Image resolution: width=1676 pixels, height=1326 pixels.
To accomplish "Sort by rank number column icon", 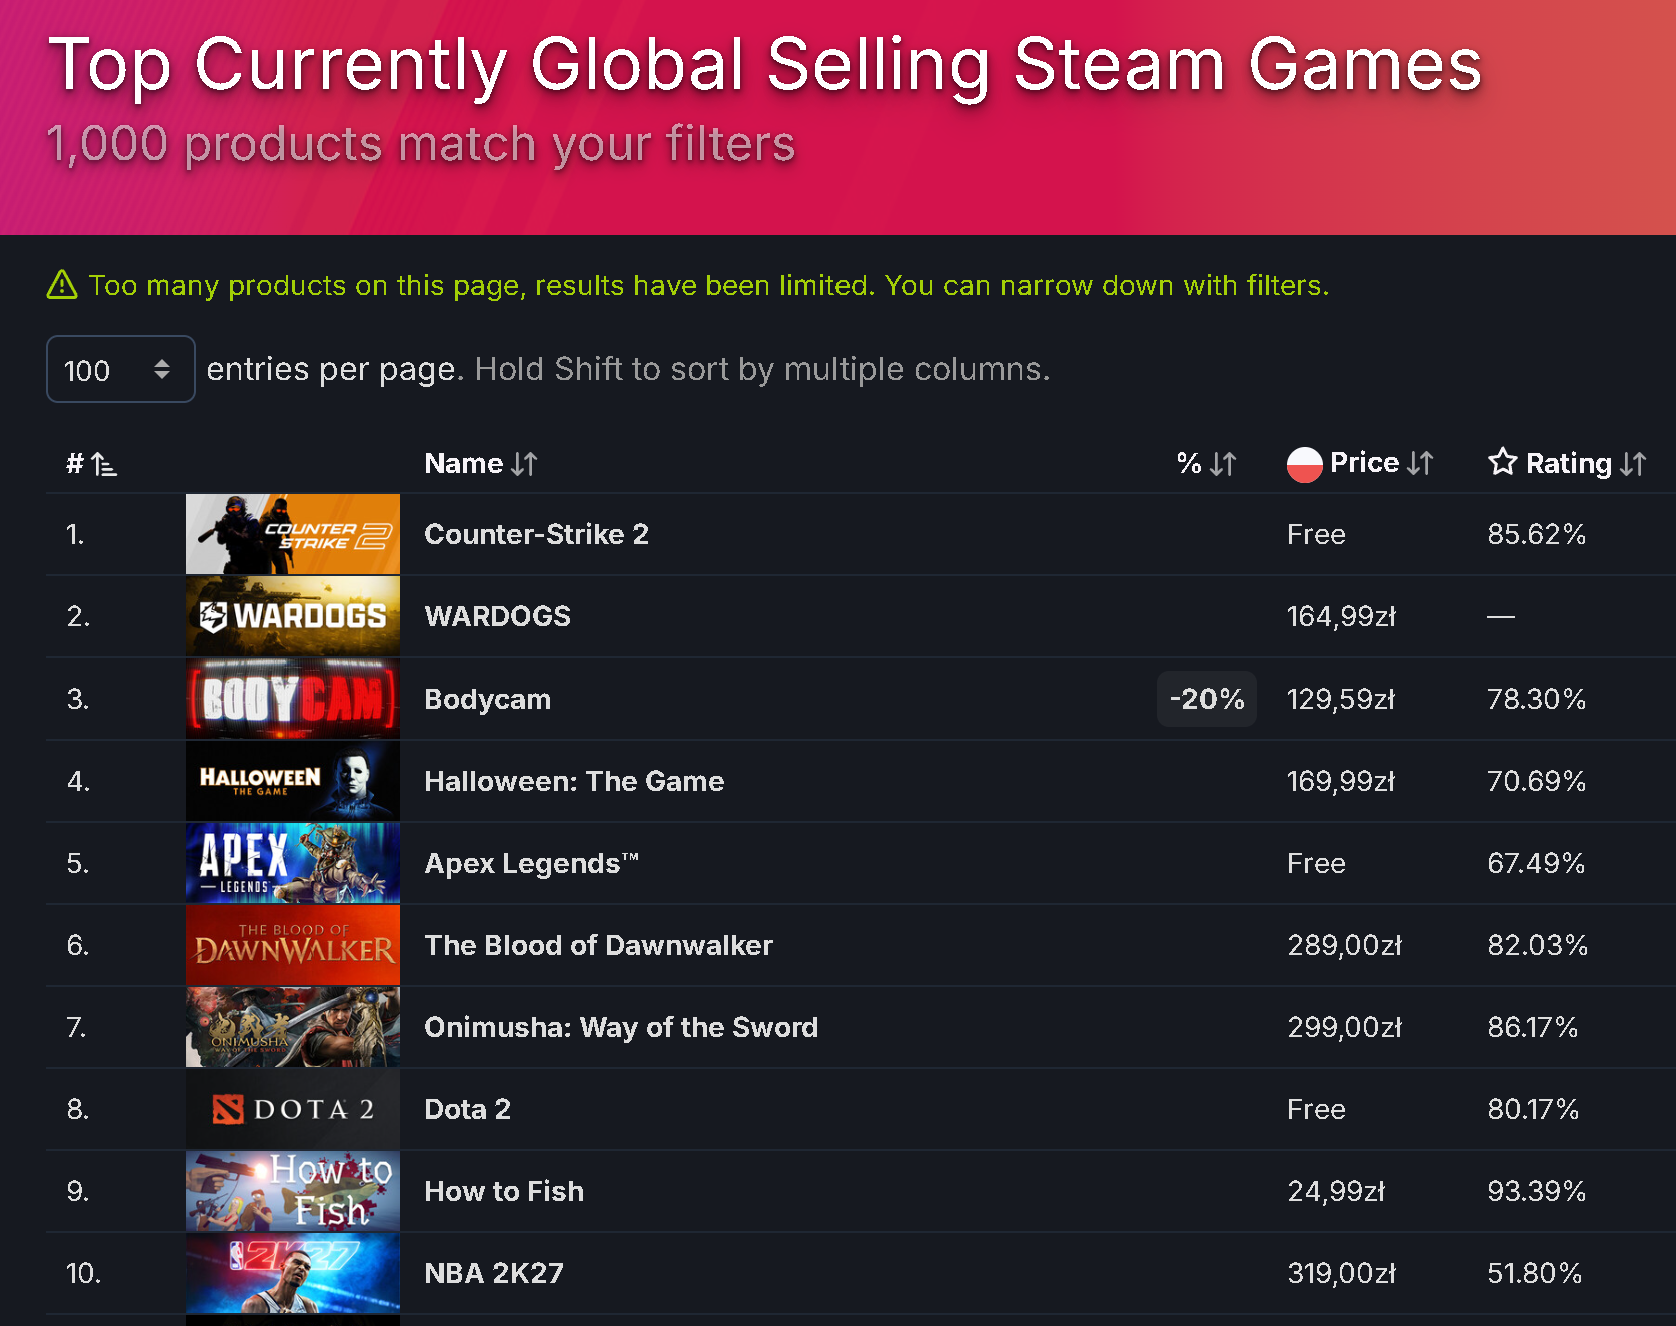I will click(104, 464).
